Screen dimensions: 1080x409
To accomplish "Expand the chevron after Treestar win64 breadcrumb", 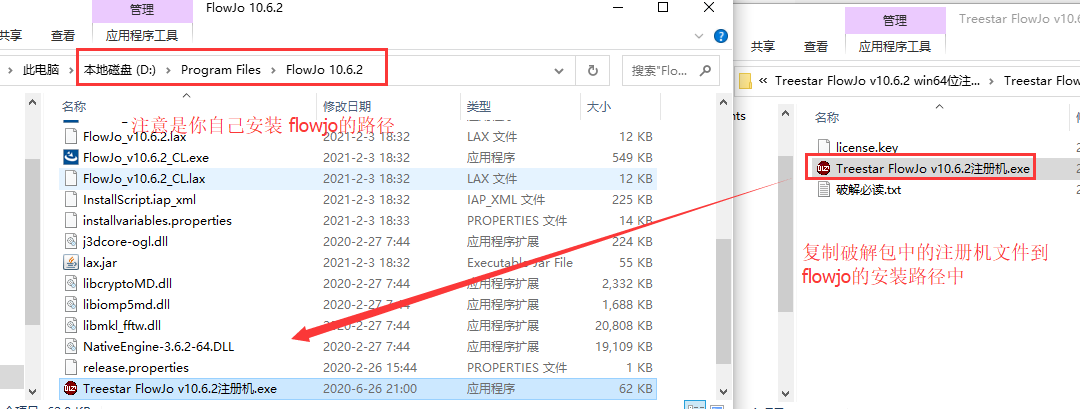I will pyautogui.click(x=992, y=81).
